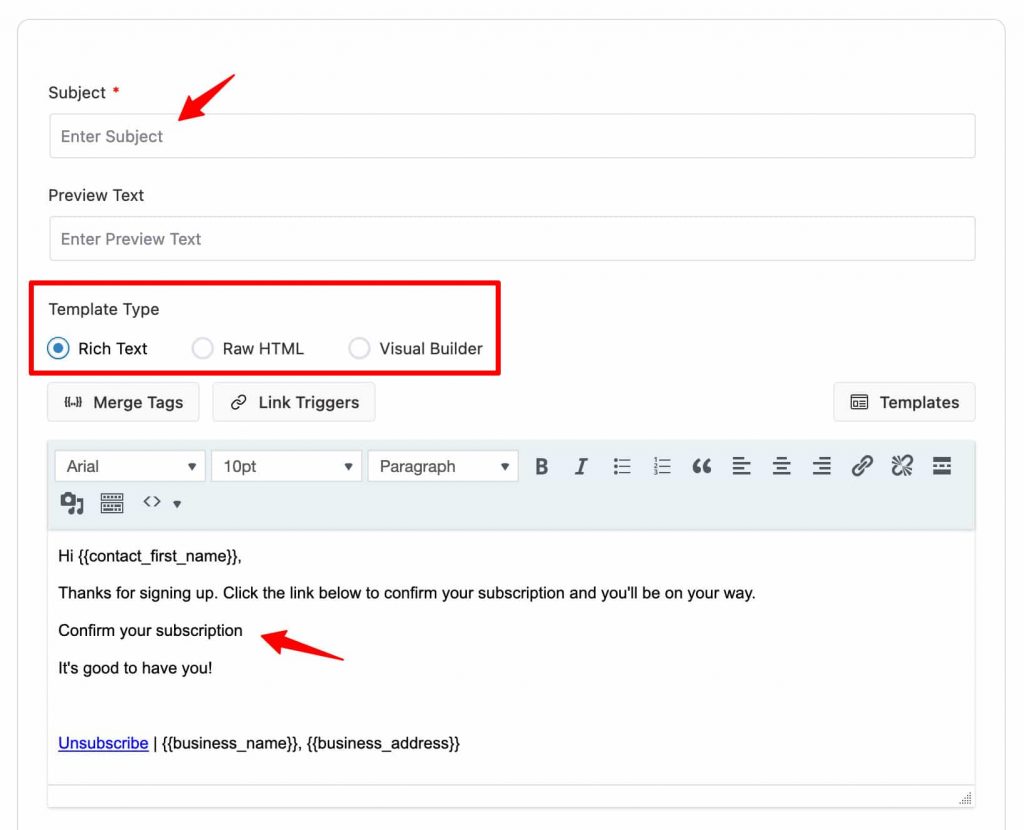Click the "It's good to have you!" line
The width and height of the screenshot is (1024, 830).
[x=135, y=668]
